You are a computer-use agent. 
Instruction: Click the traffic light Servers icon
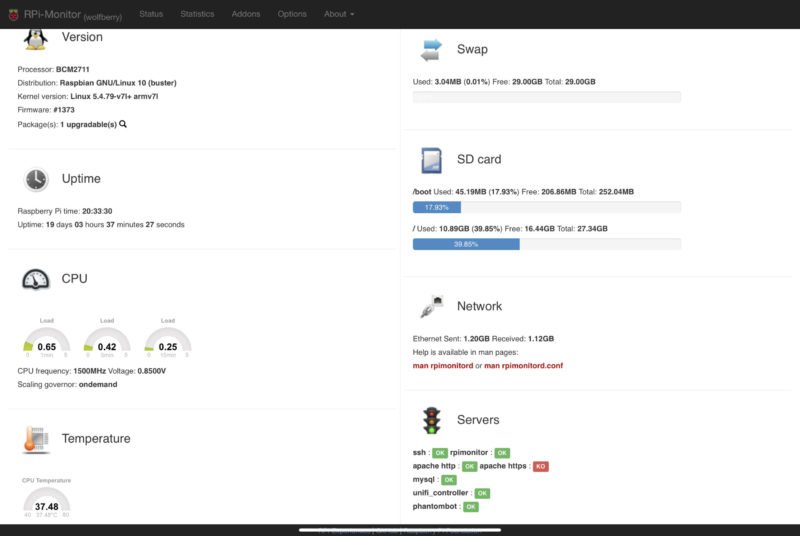432,420
